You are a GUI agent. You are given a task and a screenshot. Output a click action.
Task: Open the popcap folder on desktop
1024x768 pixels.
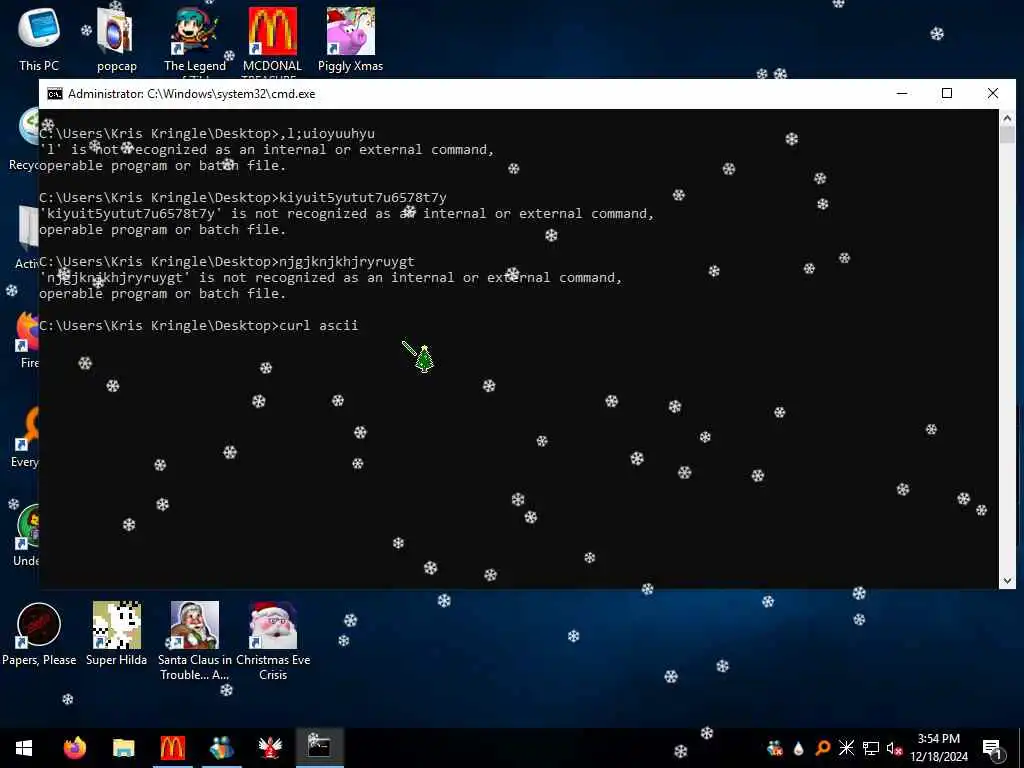tap(116, 38)
